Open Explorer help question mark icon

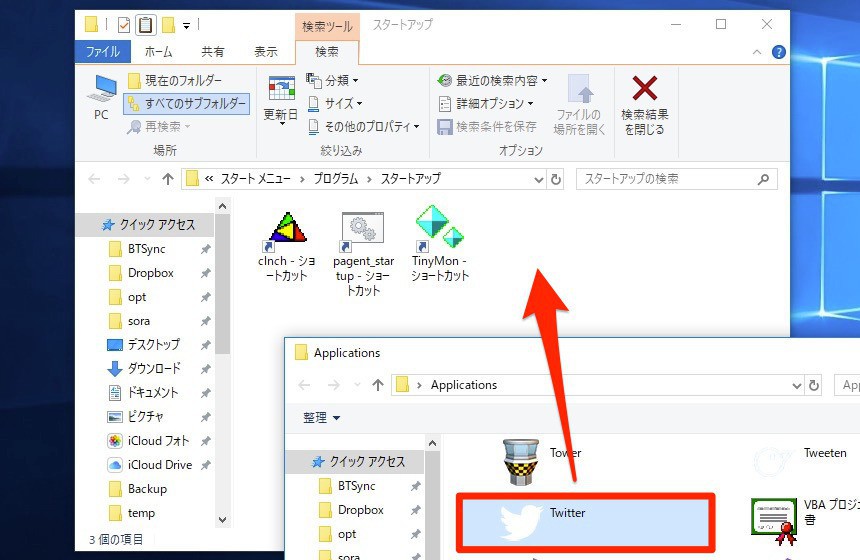[x=778, y=52]
